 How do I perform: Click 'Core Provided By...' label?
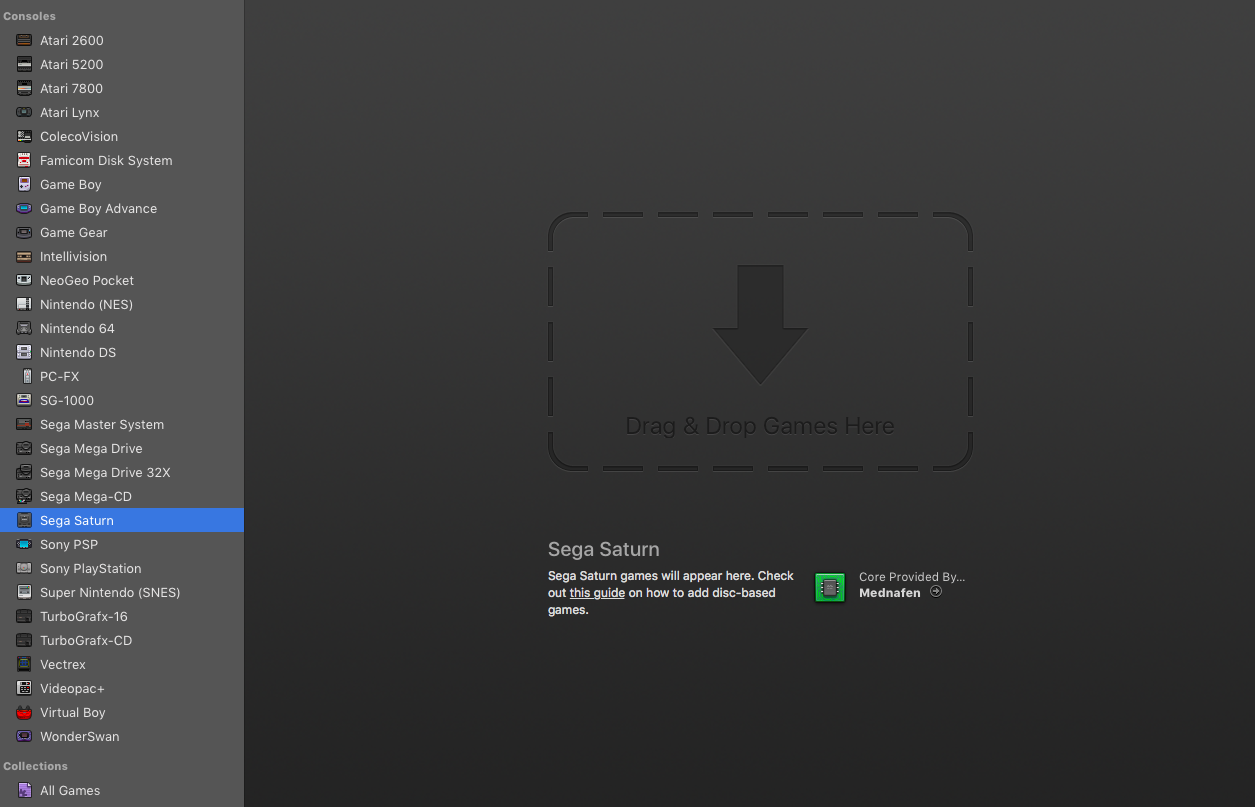click(912, 577)
